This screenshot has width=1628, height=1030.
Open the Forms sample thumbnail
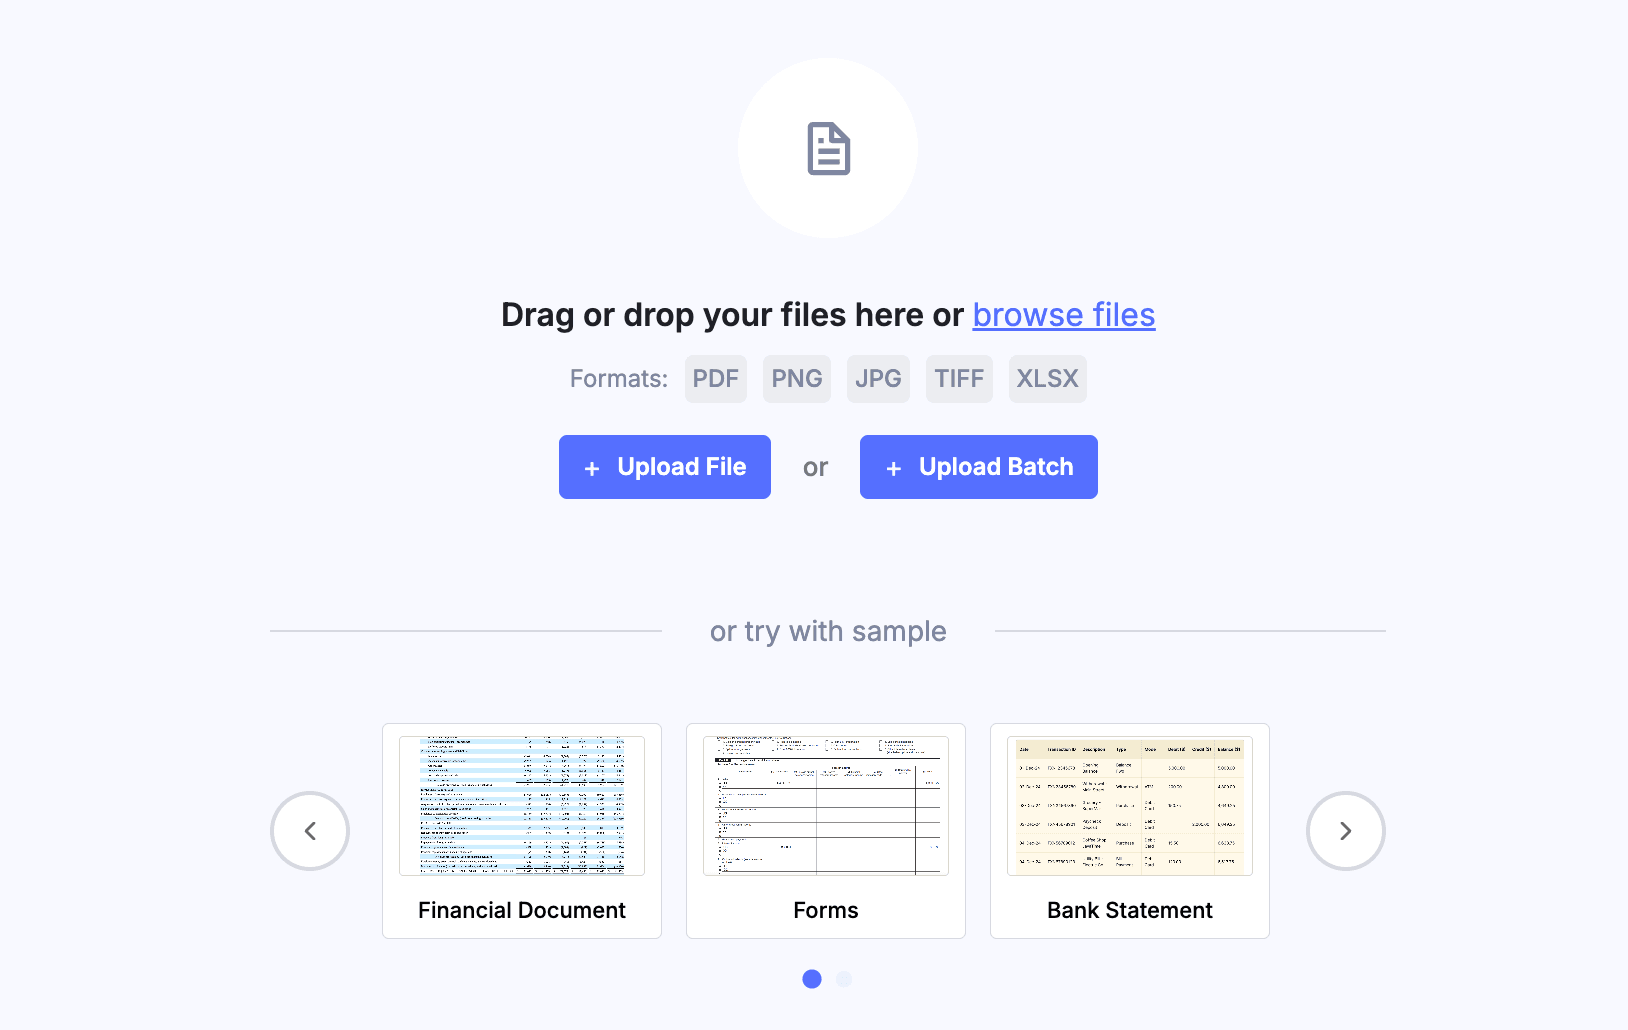[826, 806]
